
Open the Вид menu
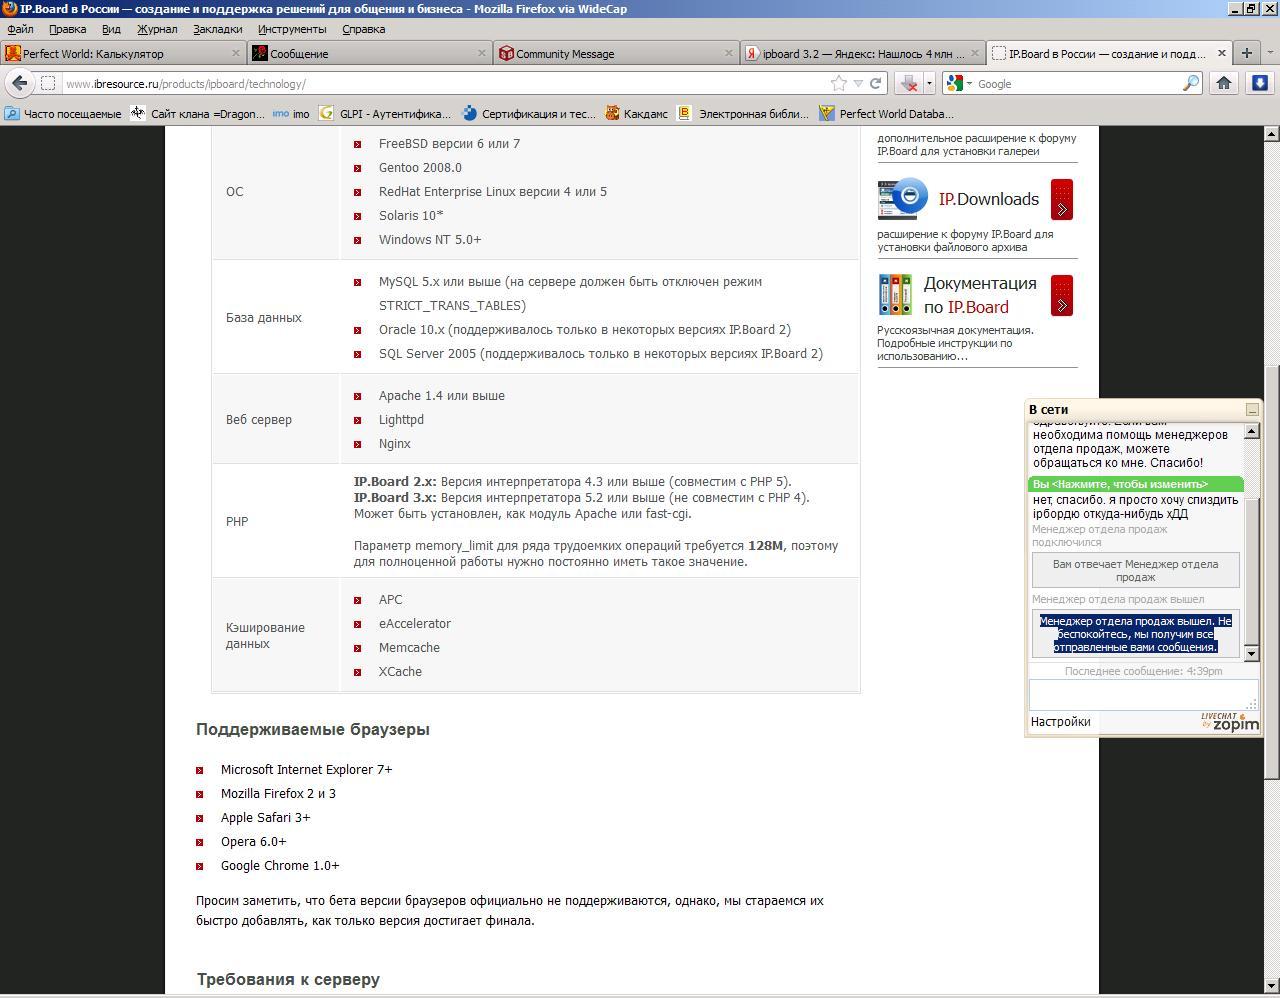coord(111,29)
